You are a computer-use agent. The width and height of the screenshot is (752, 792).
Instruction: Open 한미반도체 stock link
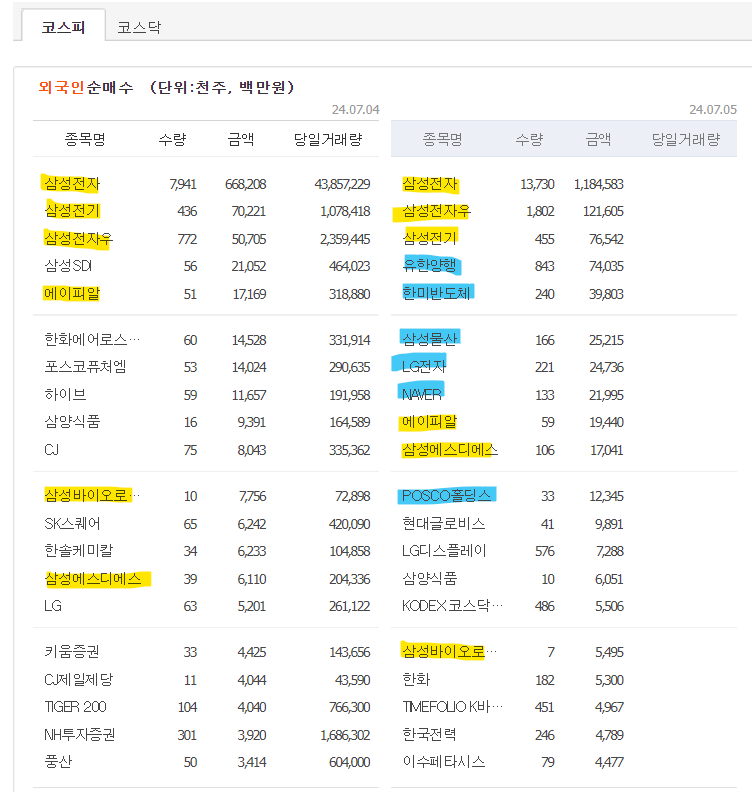436,293
